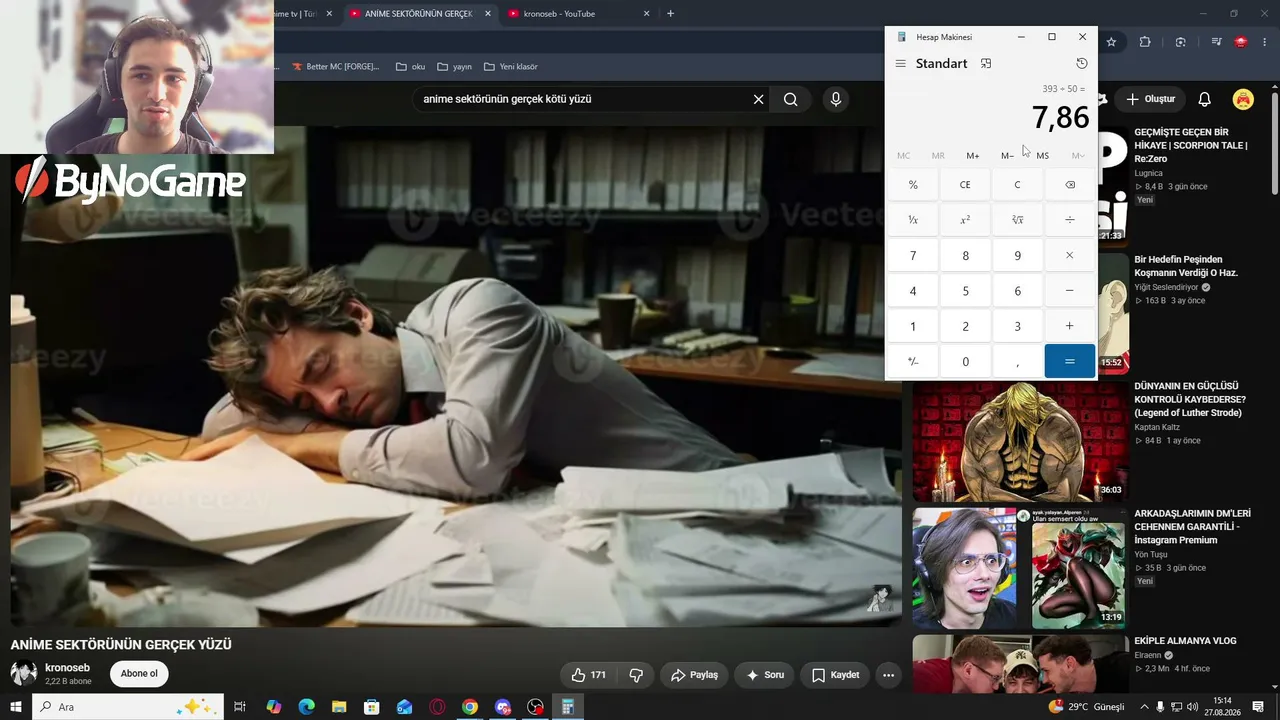
Task: Close the kronoseb - YouTube tab
Action: tap(646, 14)
